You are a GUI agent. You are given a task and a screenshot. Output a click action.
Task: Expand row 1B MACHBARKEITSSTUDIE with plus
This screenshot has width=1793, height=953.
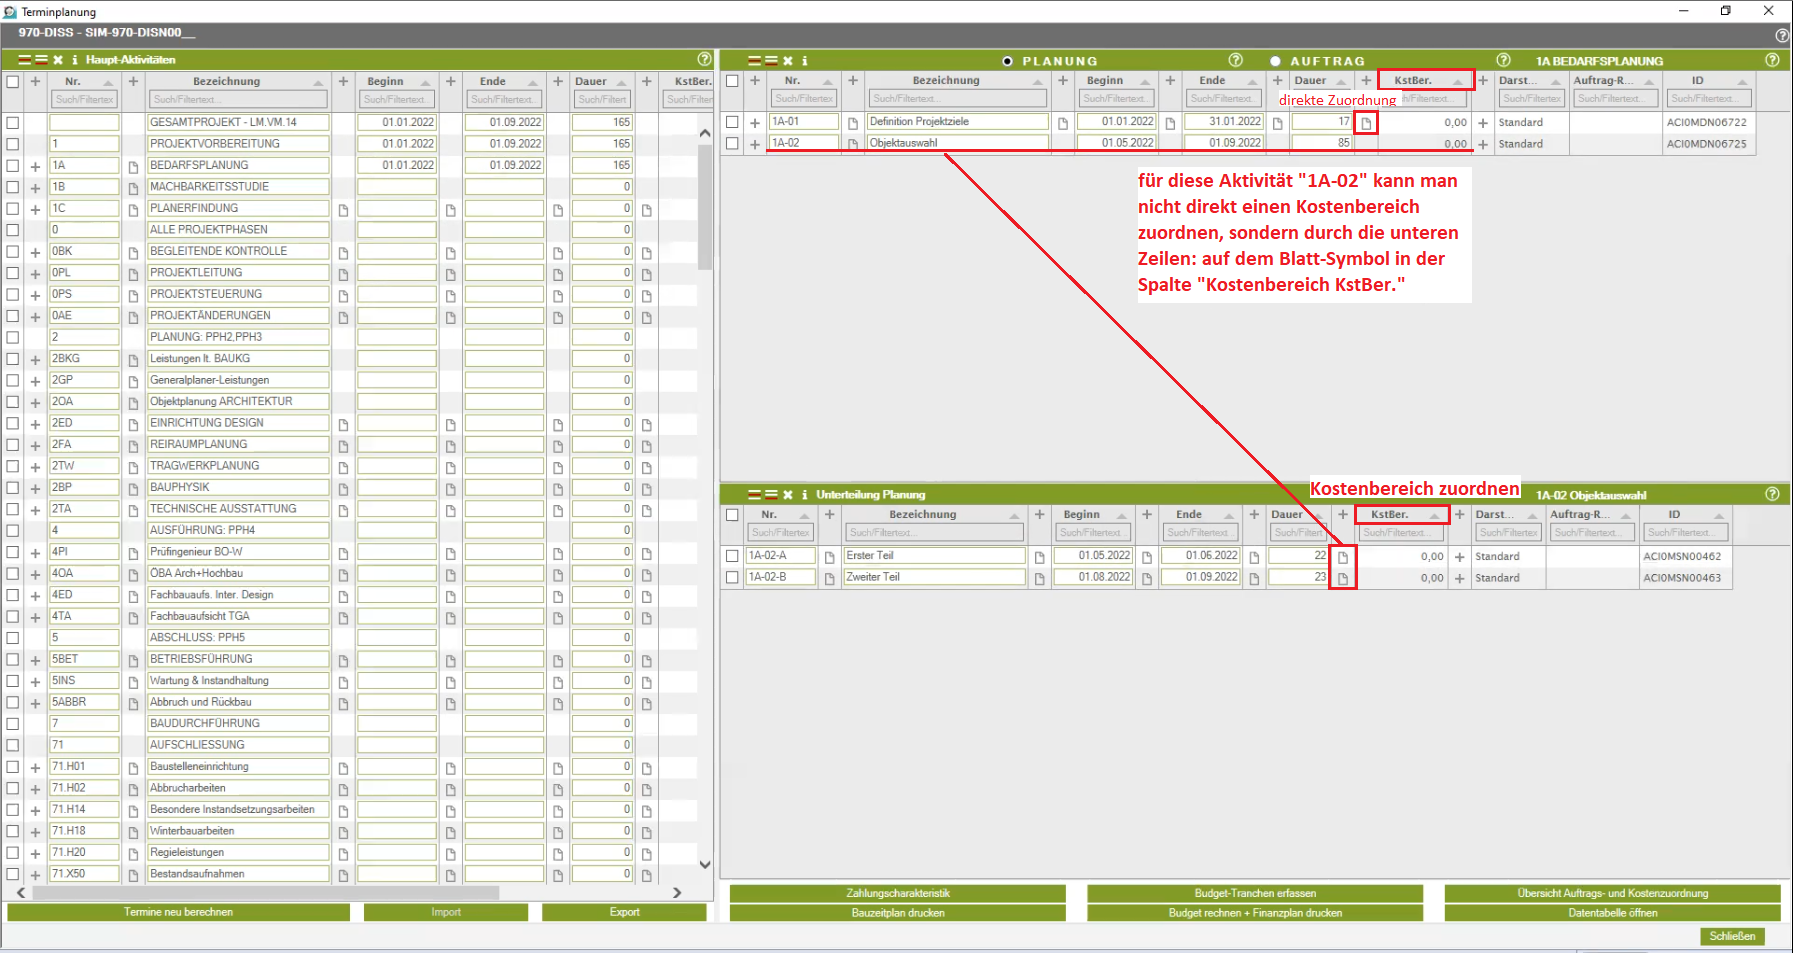[x=35, y=188]
